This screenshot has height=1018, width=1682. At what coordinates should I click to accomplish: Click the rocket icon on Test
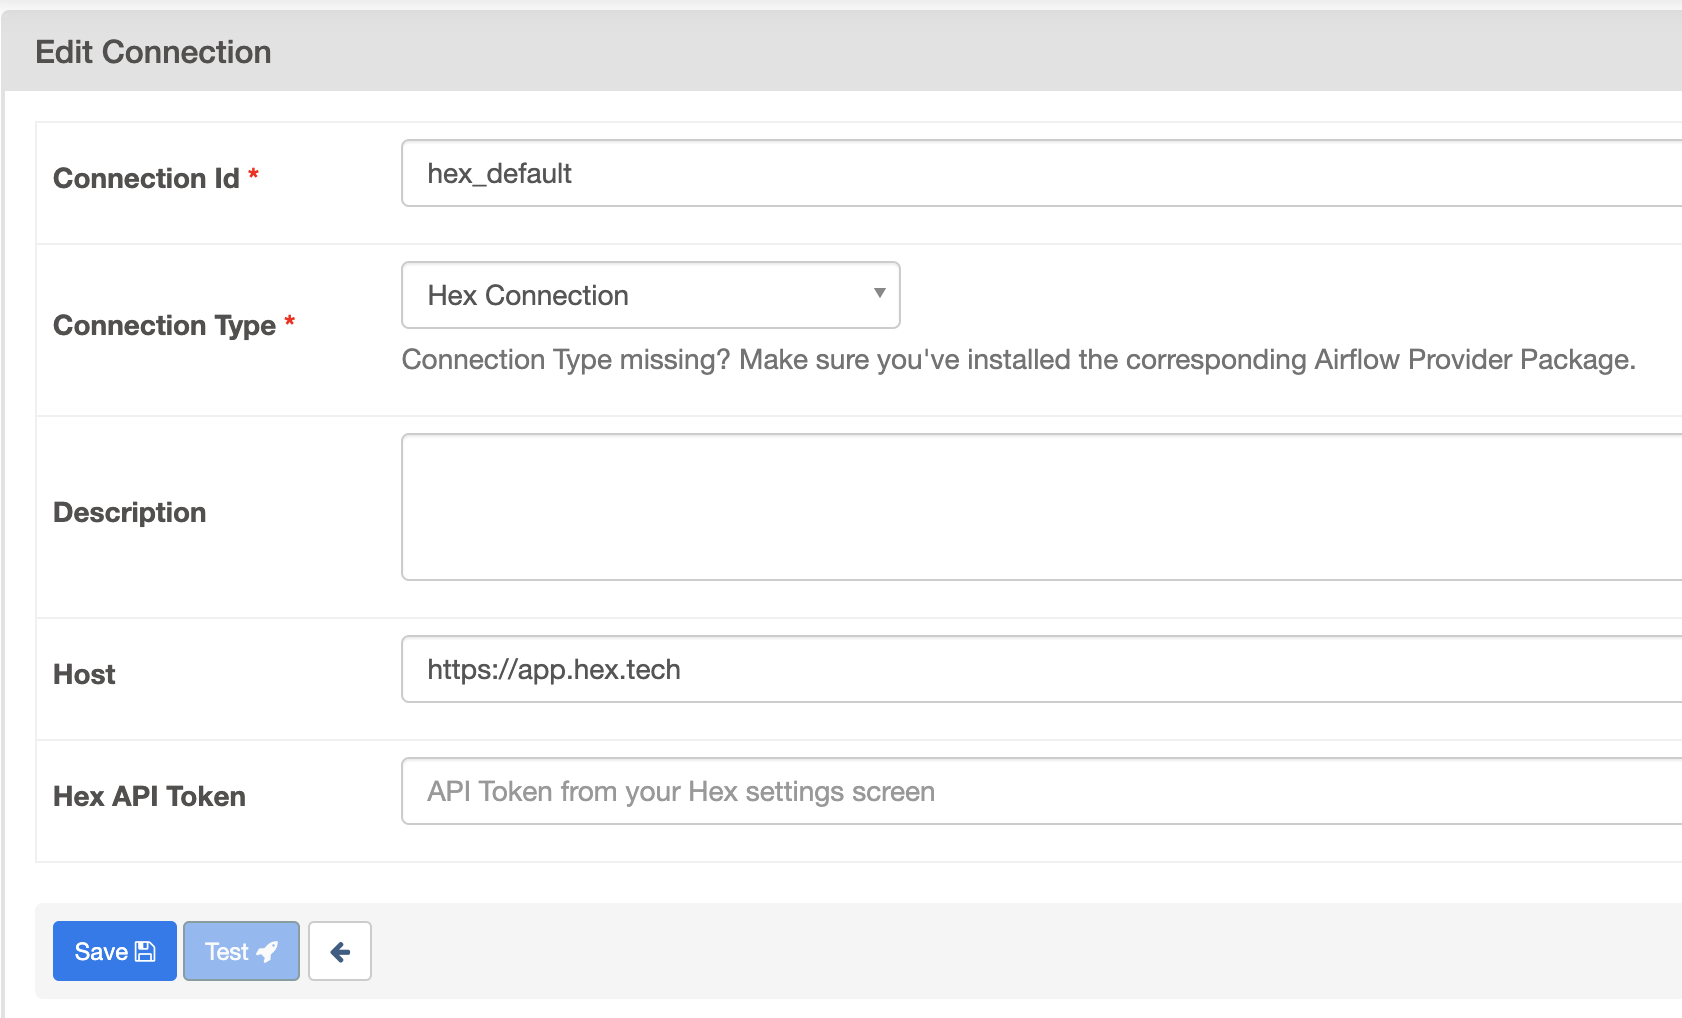(267, 952)
